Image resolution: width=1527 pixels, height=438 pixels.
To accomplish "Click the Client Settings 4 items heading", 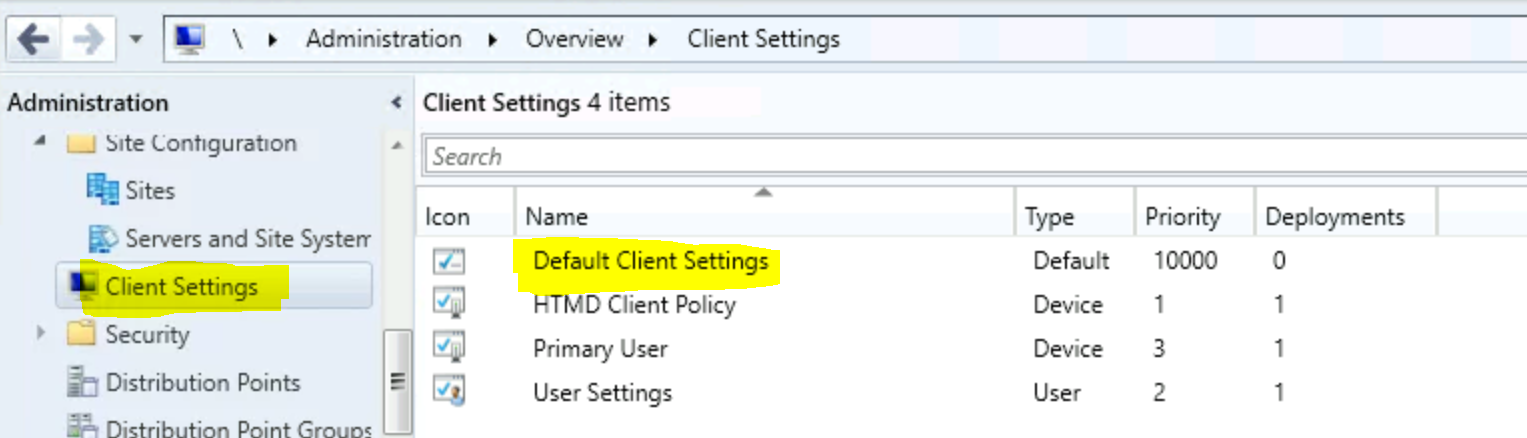I will tap(546, 102).
